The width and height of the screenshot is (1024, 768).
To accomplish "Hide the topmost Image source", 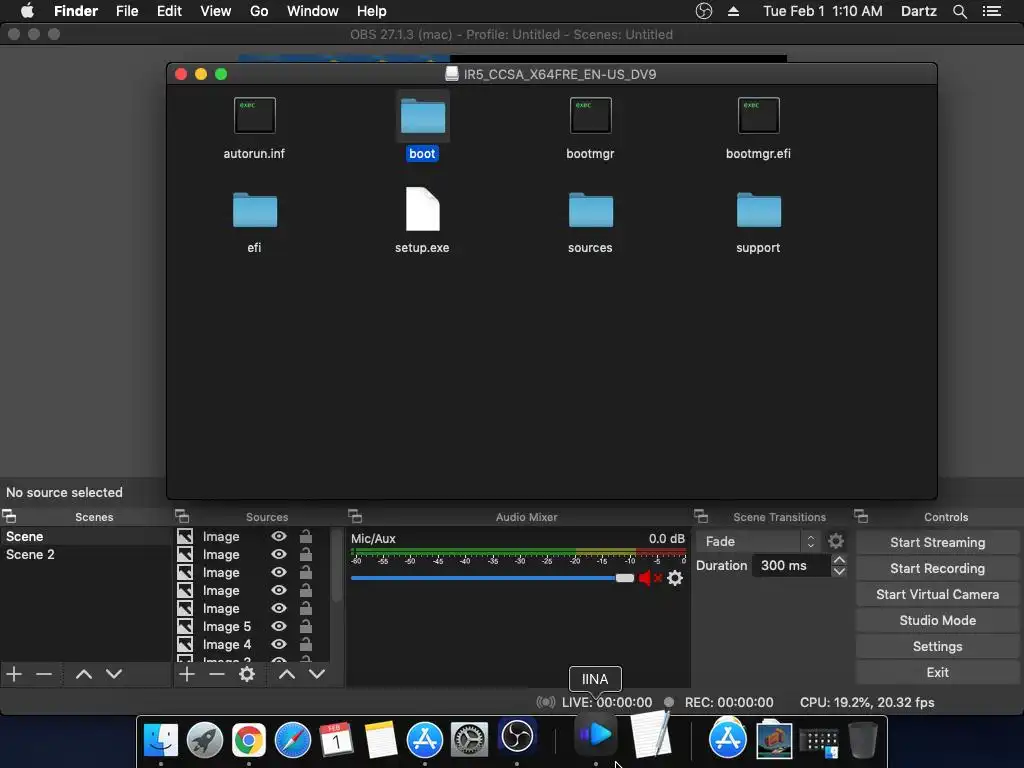I will point(279,536).
